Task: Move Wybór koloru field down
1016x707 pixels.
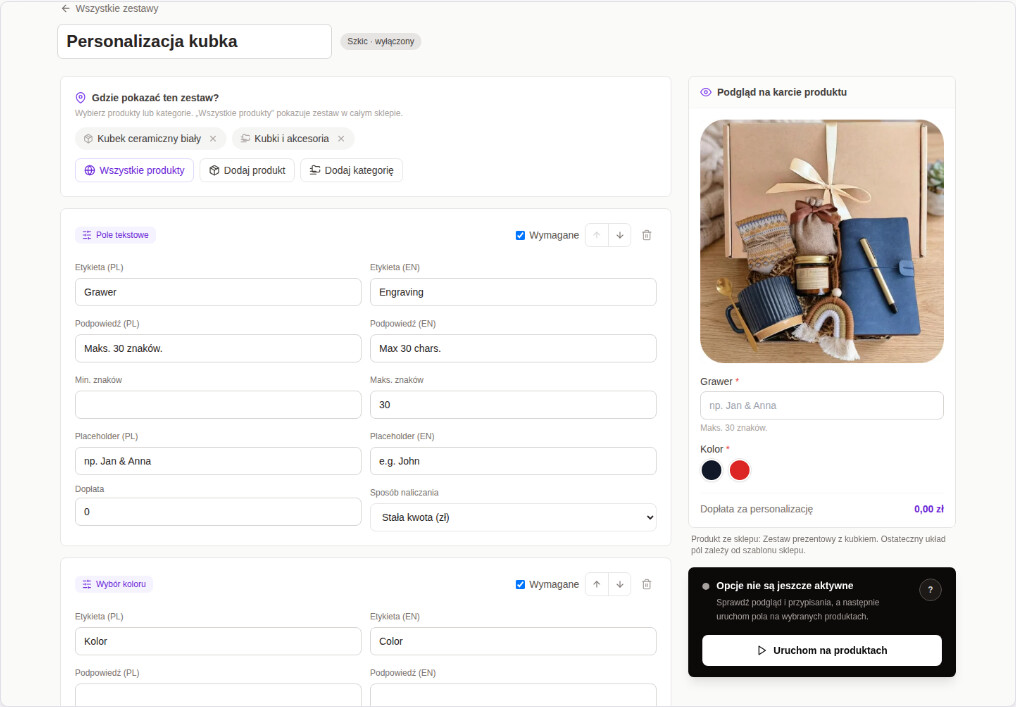Action: (x=620, y=585)
